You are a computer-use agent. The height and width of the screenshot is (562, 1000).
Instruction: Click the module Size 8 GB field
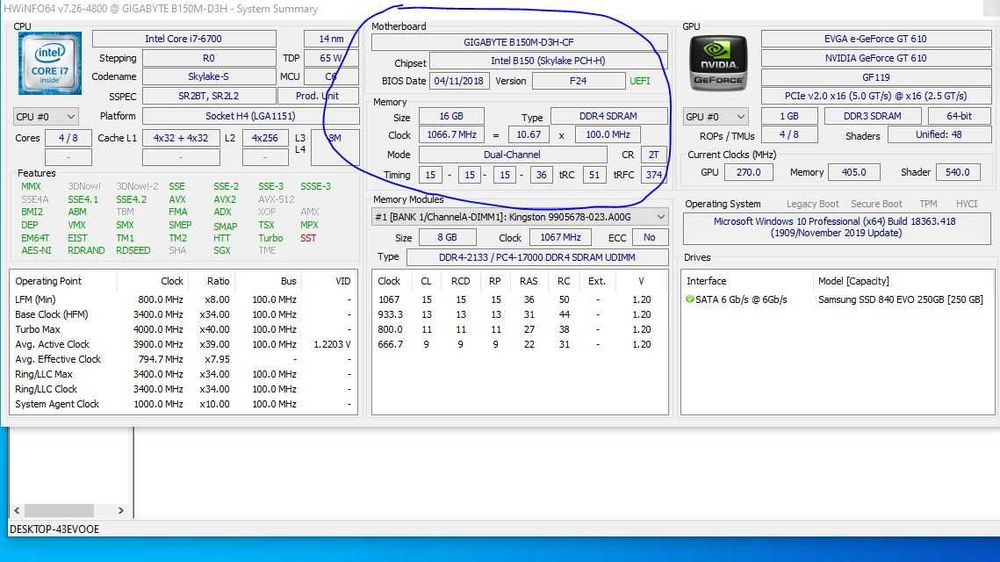[x=447, y=237]
